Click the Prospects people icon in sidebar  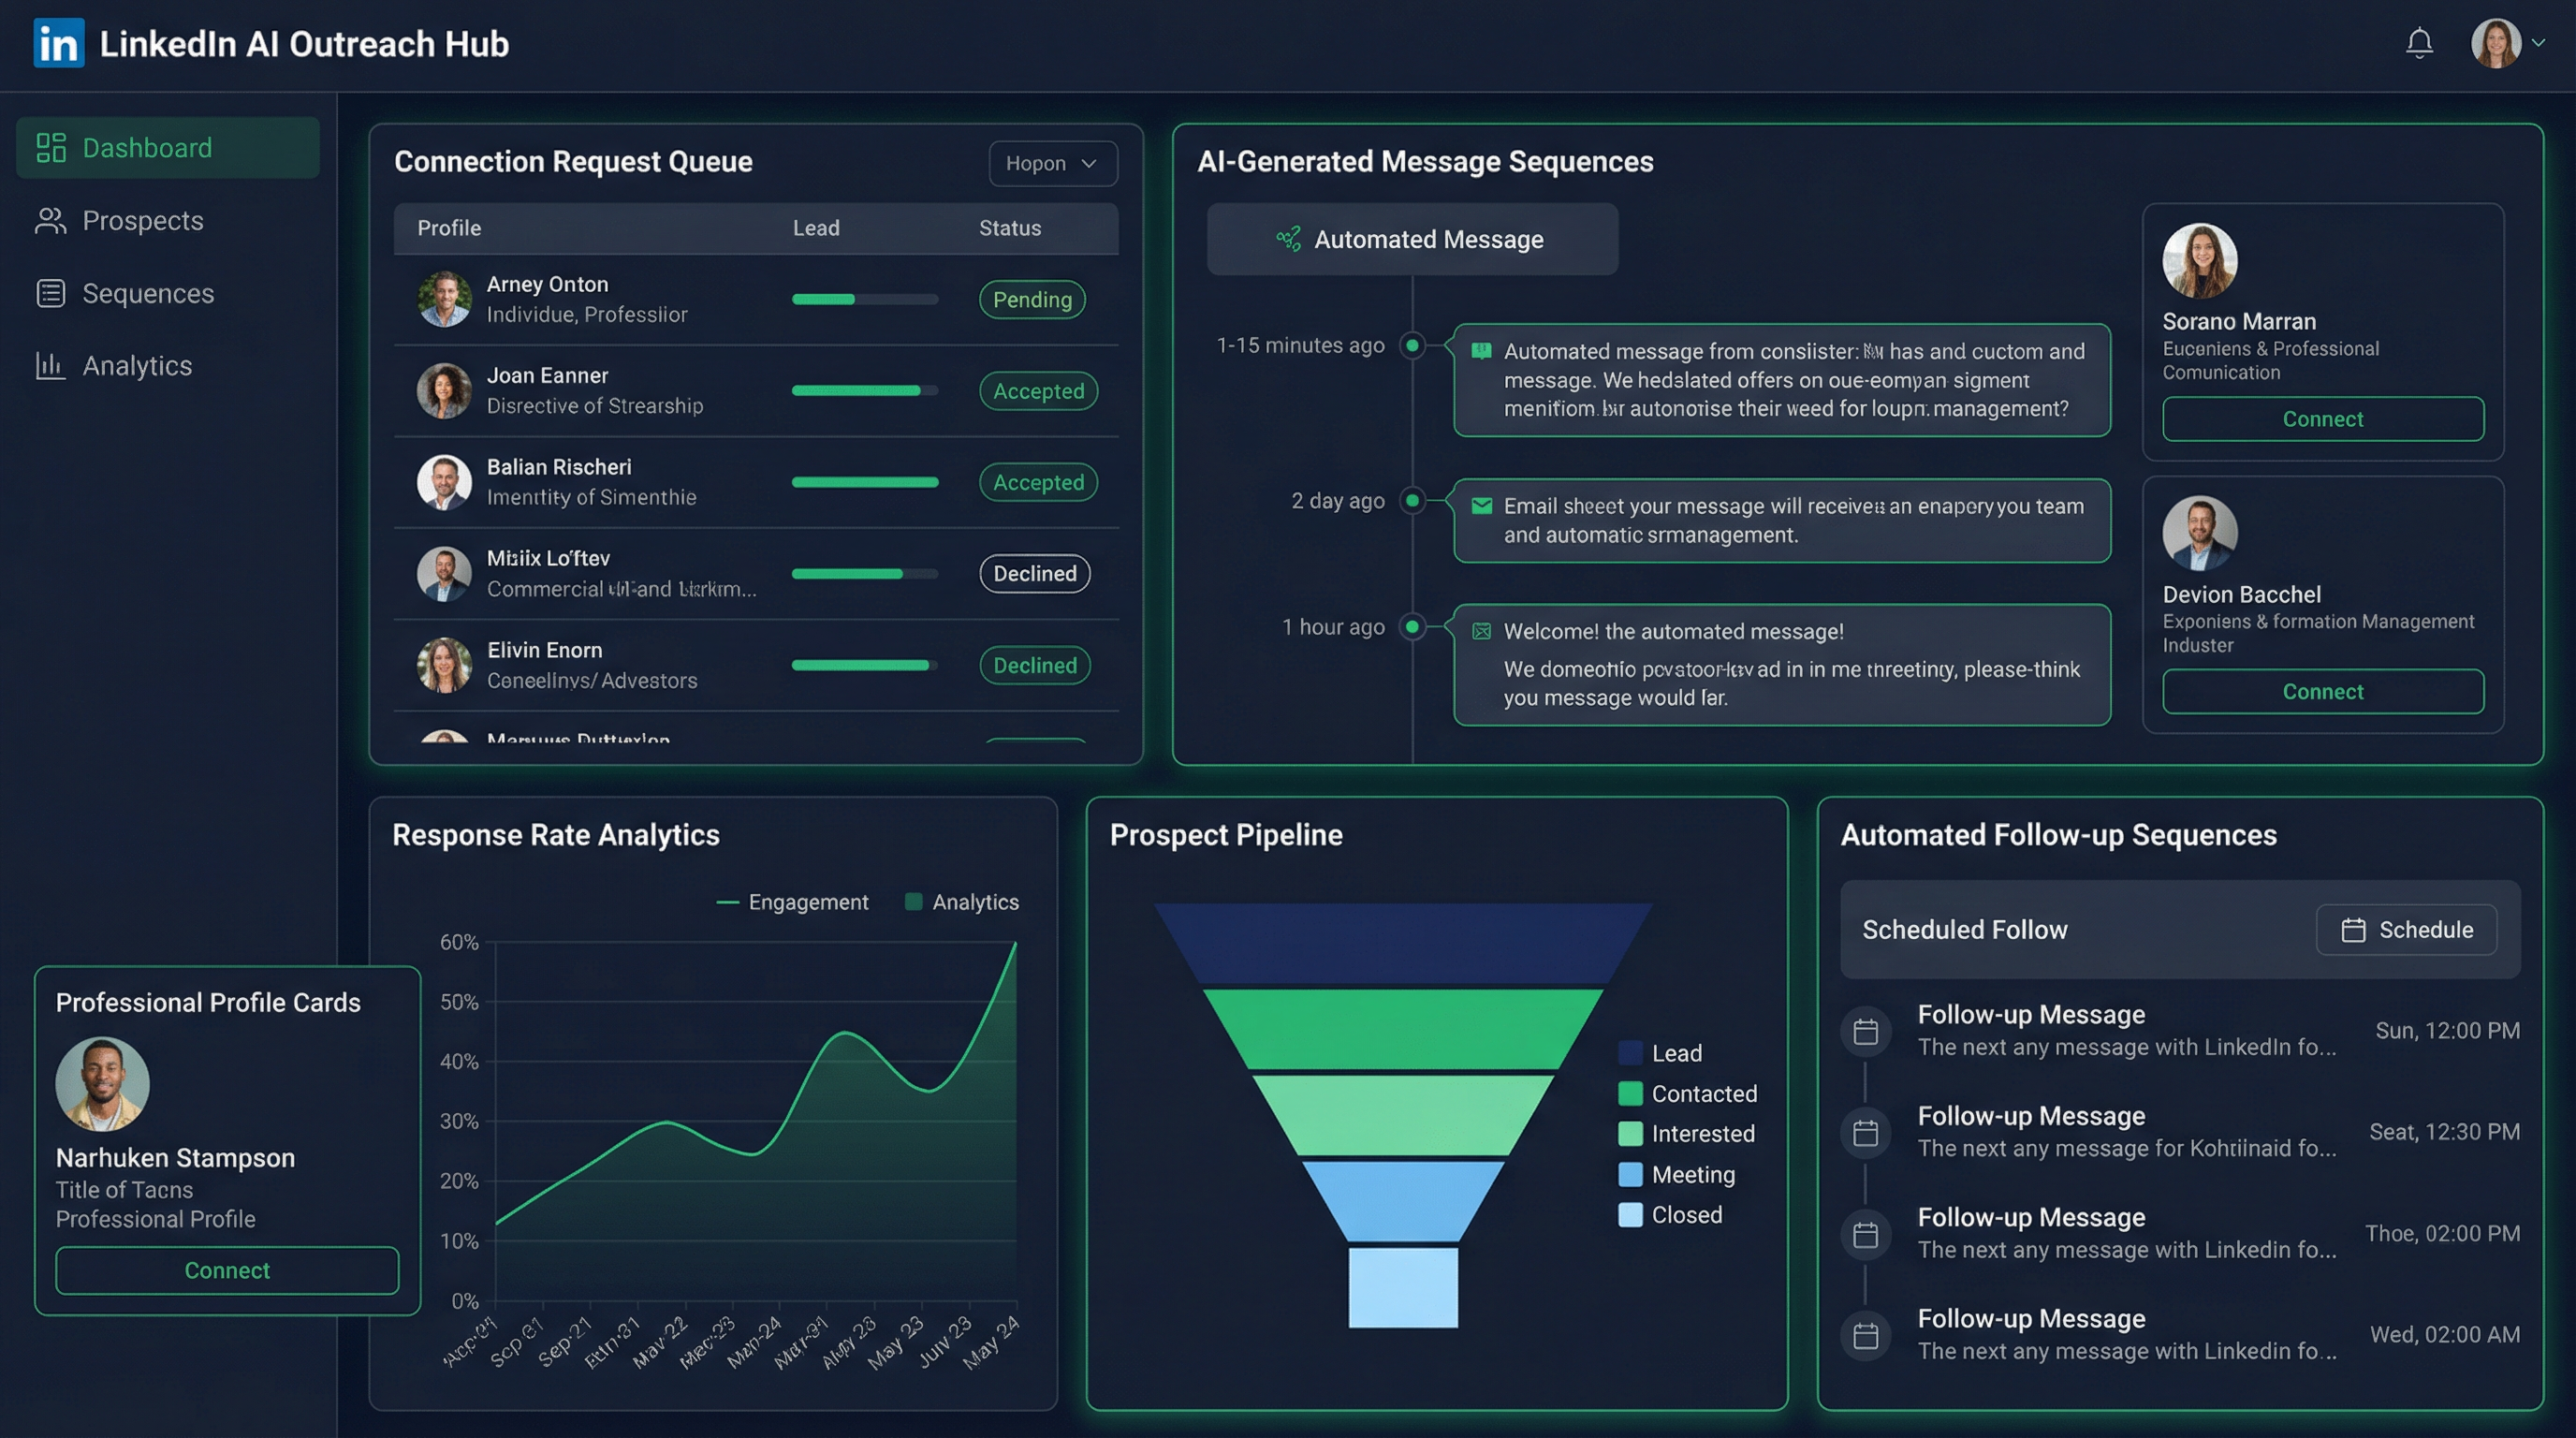[50, 221]
